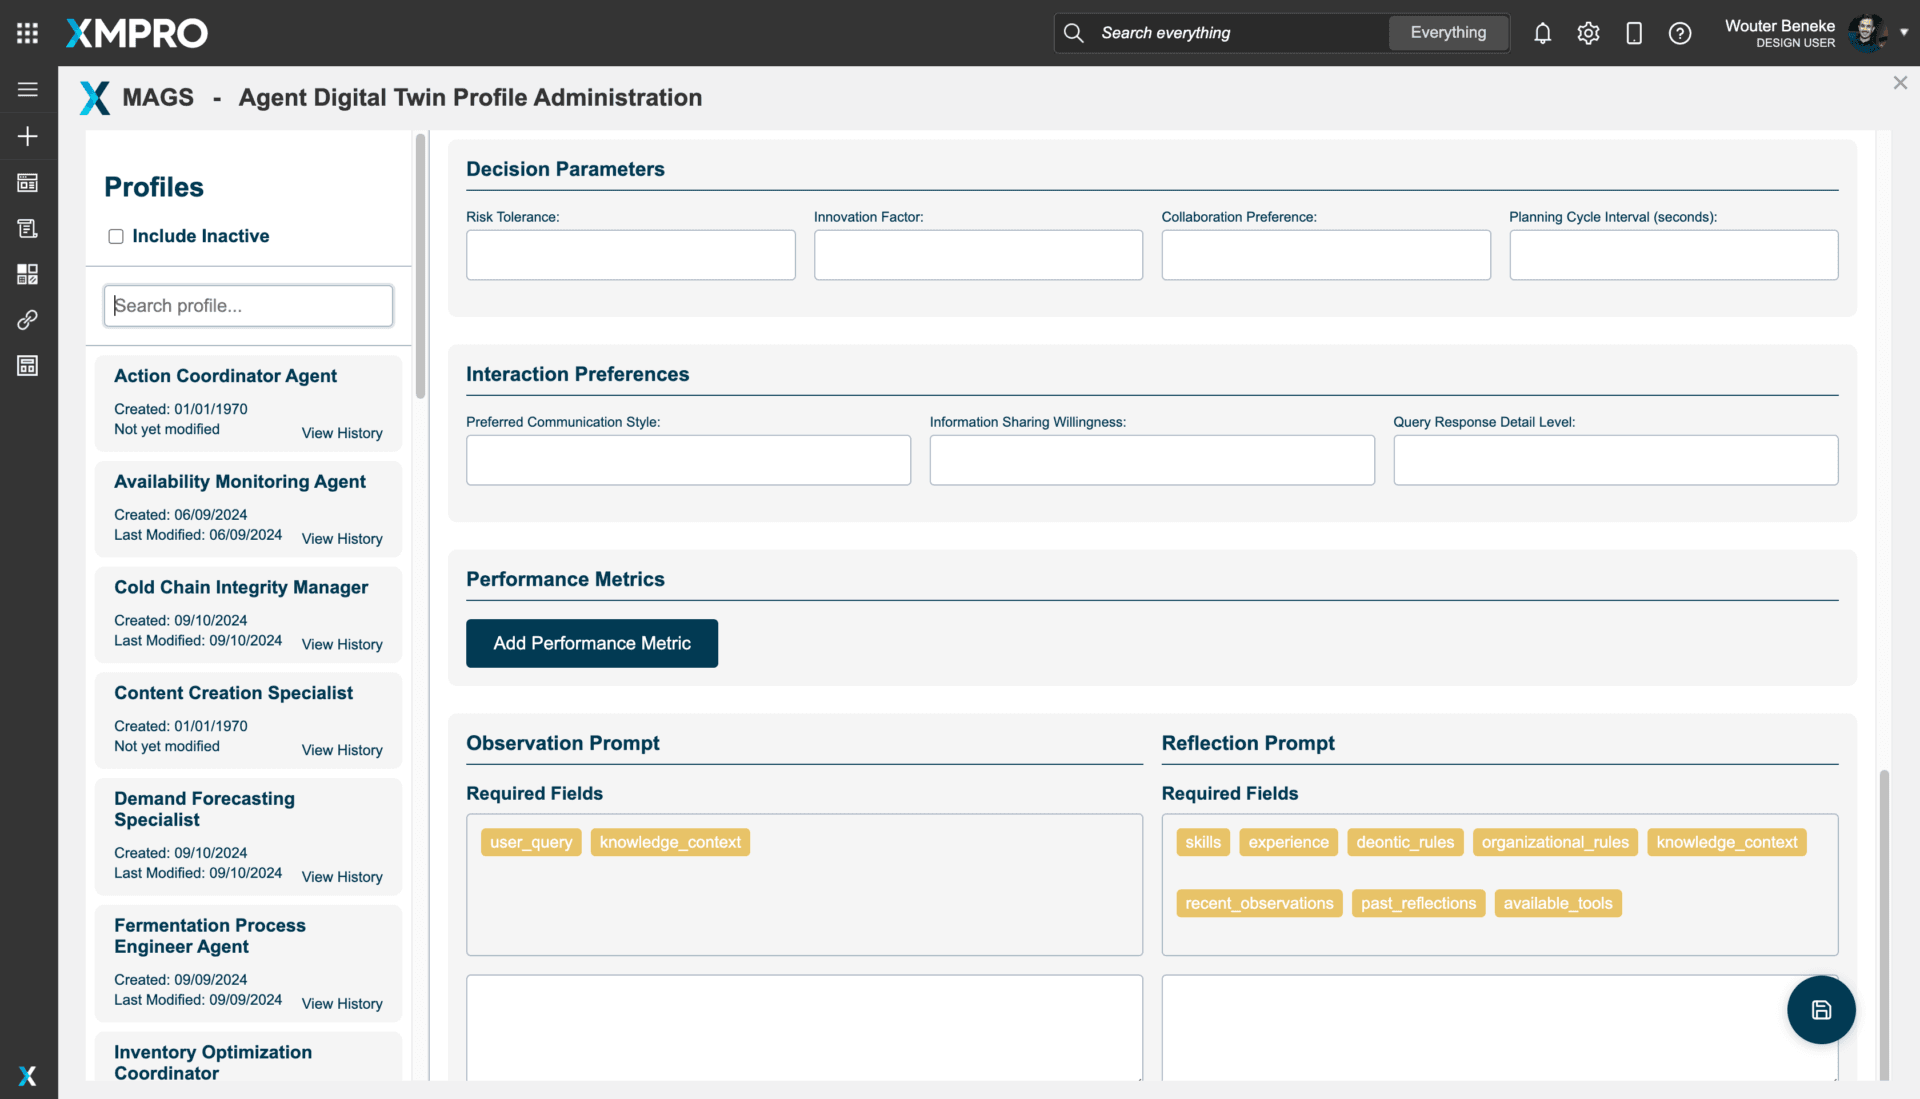Click the Risk Tolerance input field

(x=630, y=255)
